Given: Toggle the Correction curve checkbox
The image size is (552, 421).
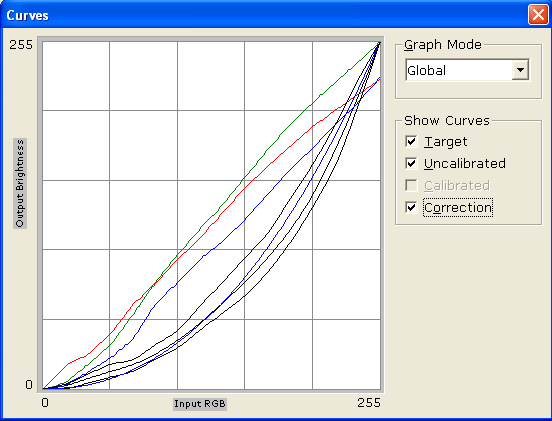Looking at the screenshot, I should [411, 207].
